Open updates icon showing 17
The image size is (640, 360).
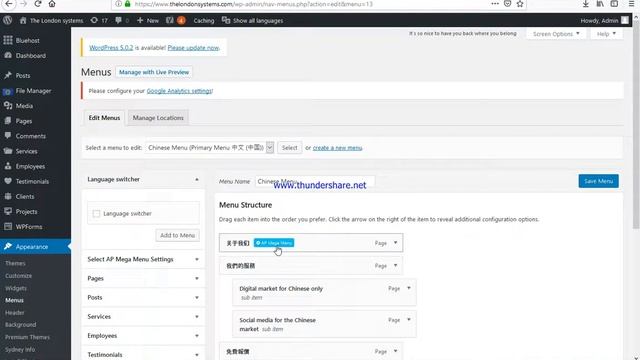coord(99,20)
